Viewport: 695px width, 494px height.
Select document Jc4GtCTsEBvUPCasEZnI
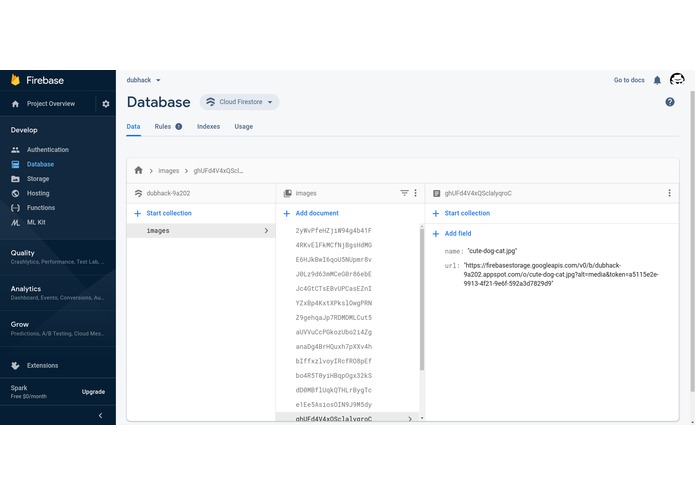(x=333, y=288)
